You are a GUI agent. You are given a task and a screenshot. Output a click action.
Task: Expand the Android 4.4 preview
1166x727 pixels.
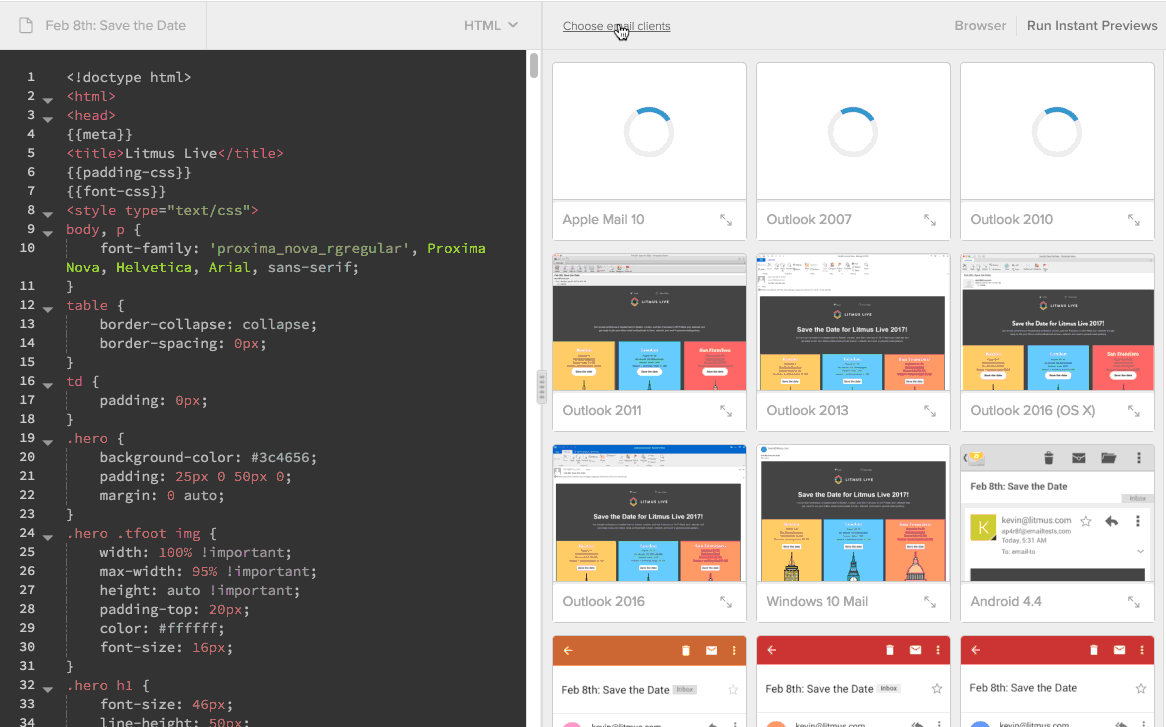(x=1133, y=602)
